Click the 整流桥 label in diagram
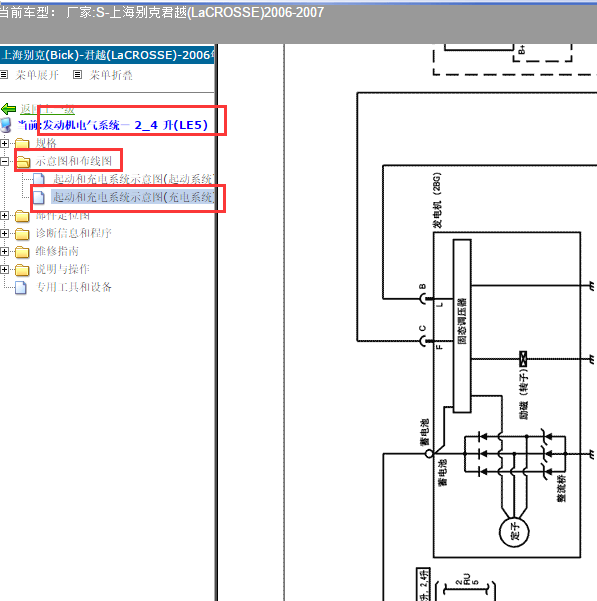 [561, 488]
